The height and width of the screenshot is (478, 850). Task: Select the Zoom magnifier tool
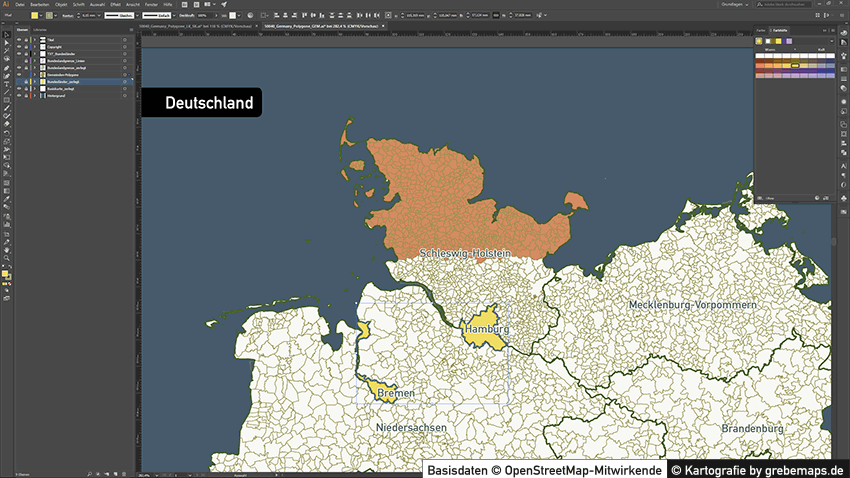click(7, 257)
